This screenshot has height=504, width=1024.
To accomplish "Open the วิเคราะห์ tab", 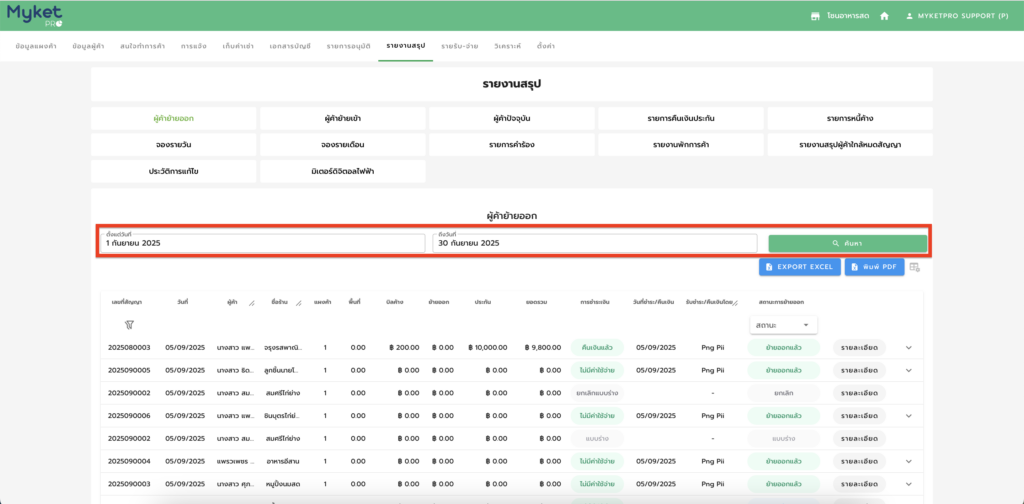I will [x=507, y=46].
